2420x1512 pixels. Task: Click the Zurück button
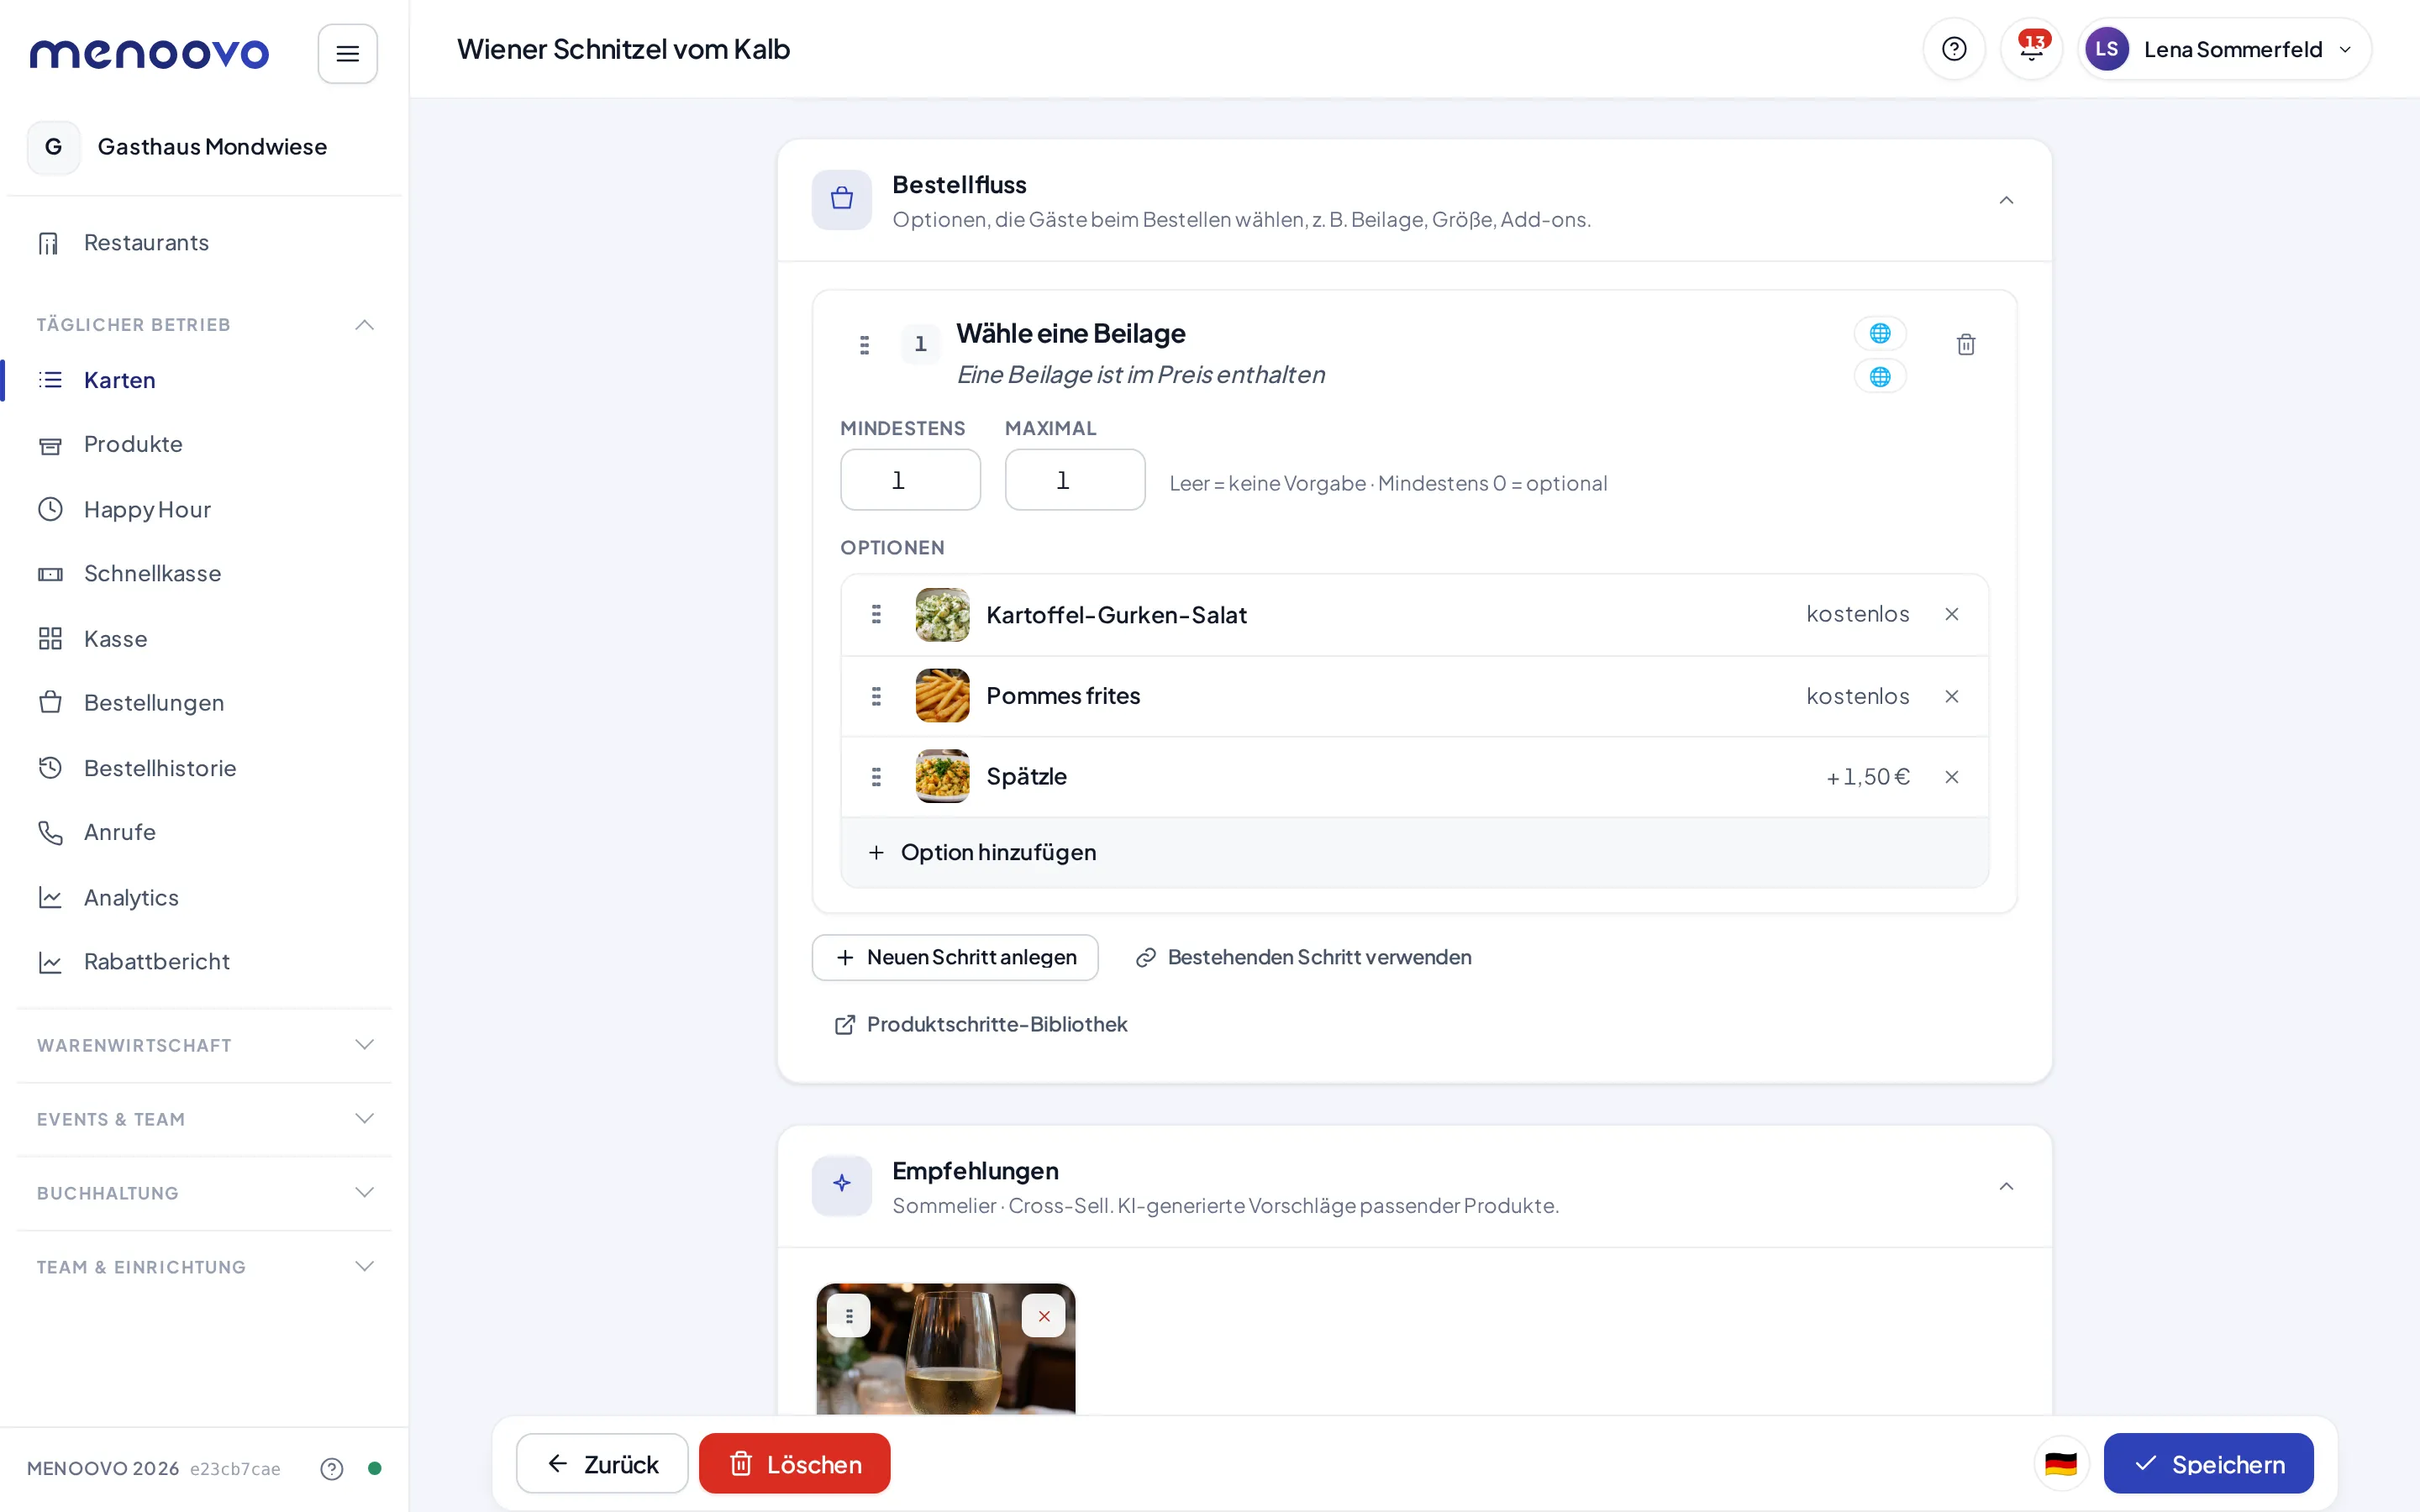point(601,1464)
